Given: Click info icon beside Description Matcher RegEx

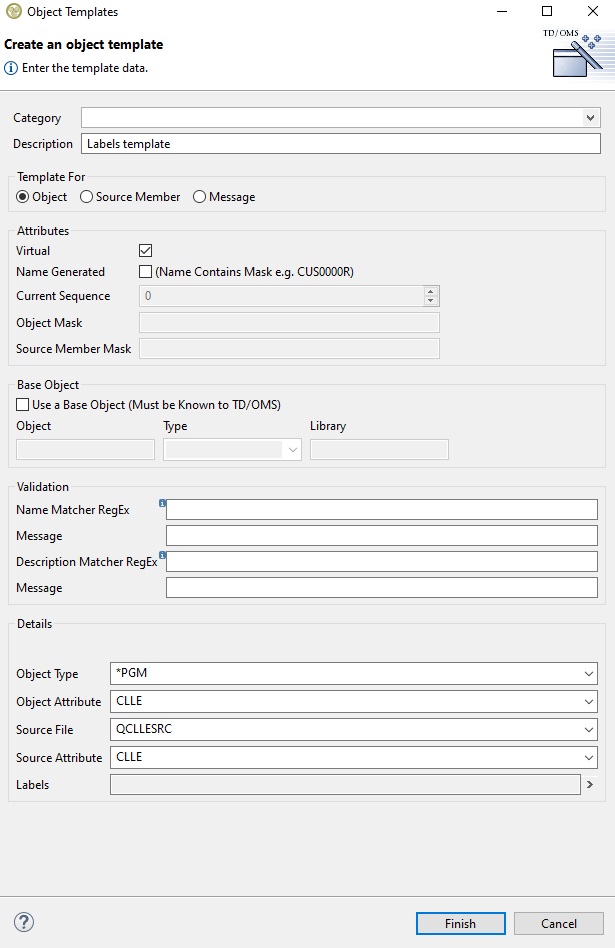Looking at the screenshot, I should 162,555.
